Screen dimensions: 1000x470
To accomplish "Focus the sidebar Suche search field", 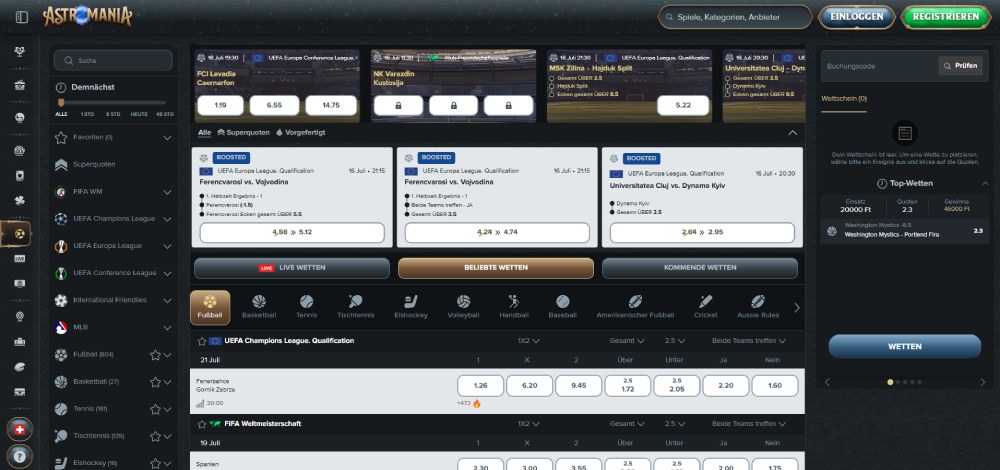I will tap(114, 61).
